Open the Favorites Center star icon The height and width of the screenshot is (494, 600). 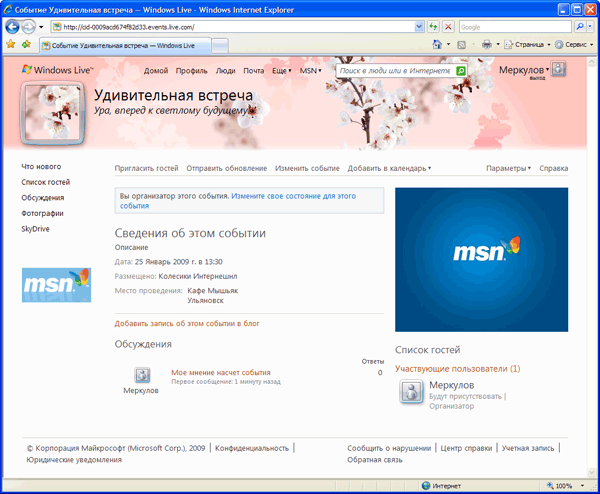(11, 44)
